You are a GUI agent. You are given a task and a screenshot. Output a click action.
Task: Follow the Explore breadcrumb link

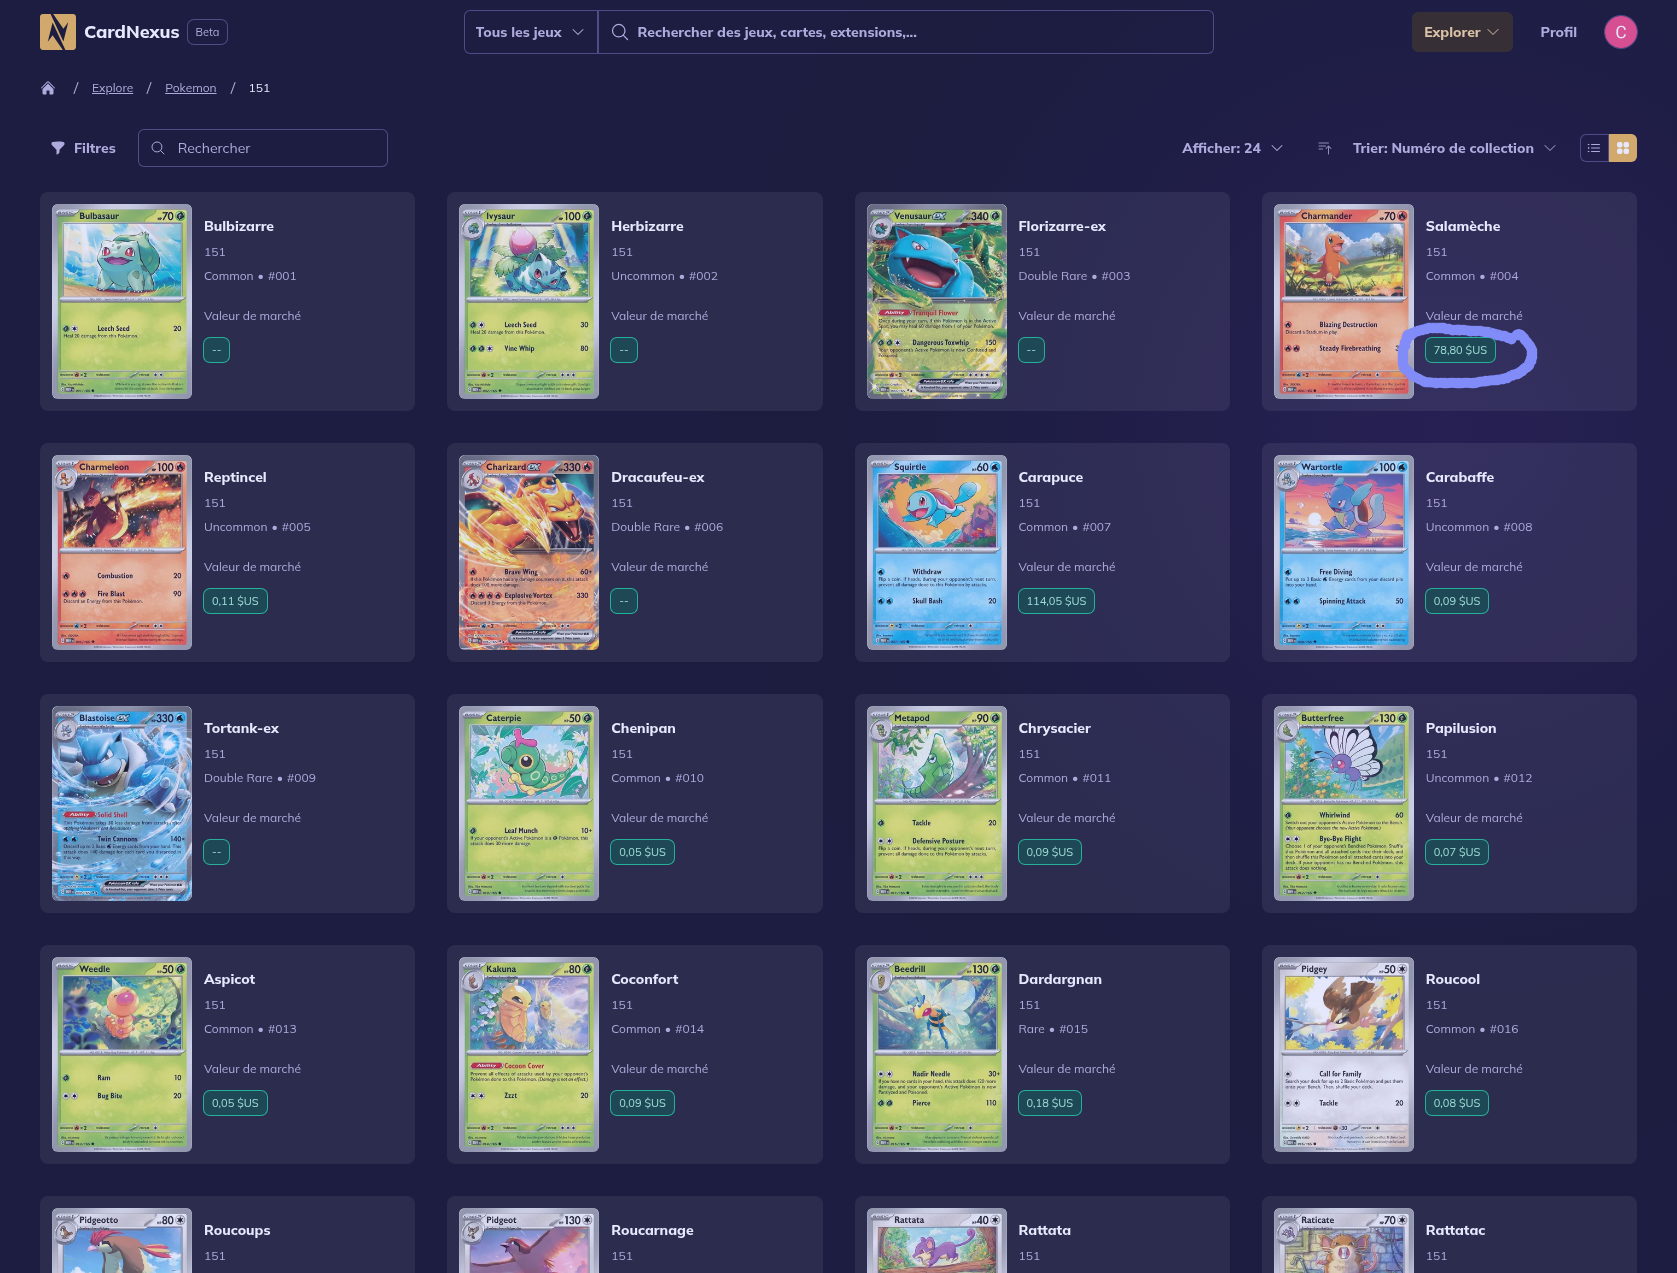[x=112, y=88]
